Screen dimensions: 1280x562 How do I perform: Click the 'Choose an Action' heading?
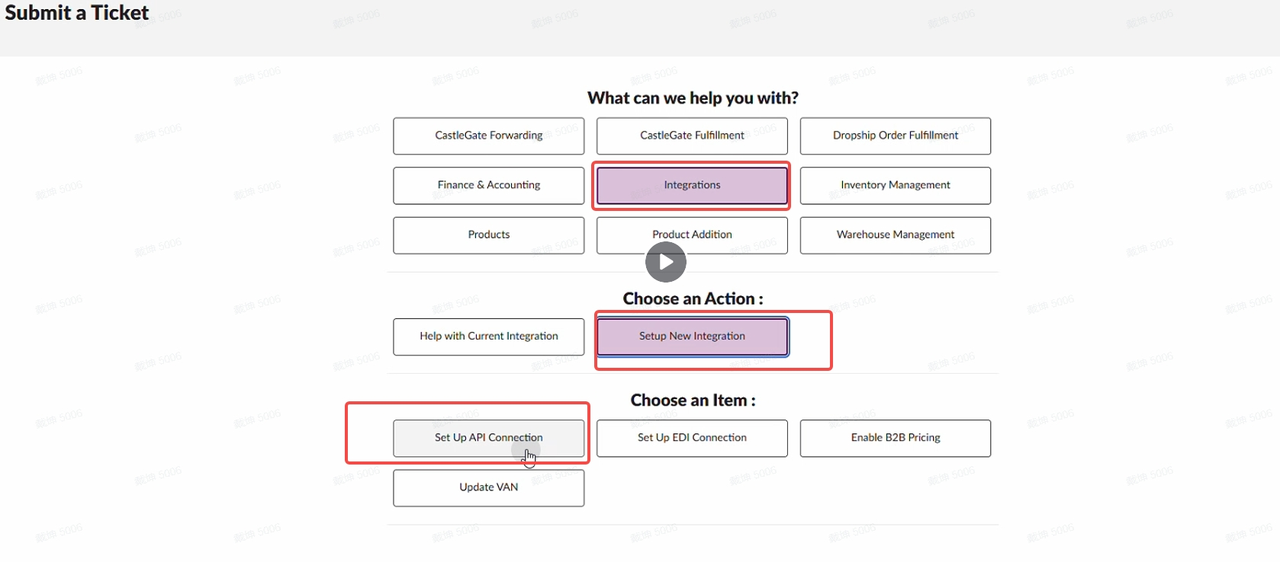pos(693,299)
